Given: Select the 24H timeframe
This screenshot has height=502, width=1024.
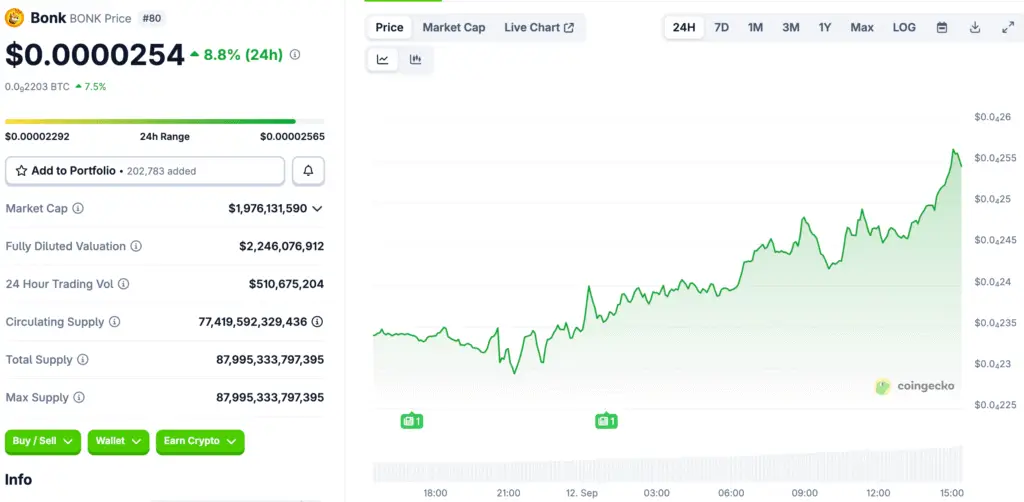Looking at the screenshot, I should 684,27.
